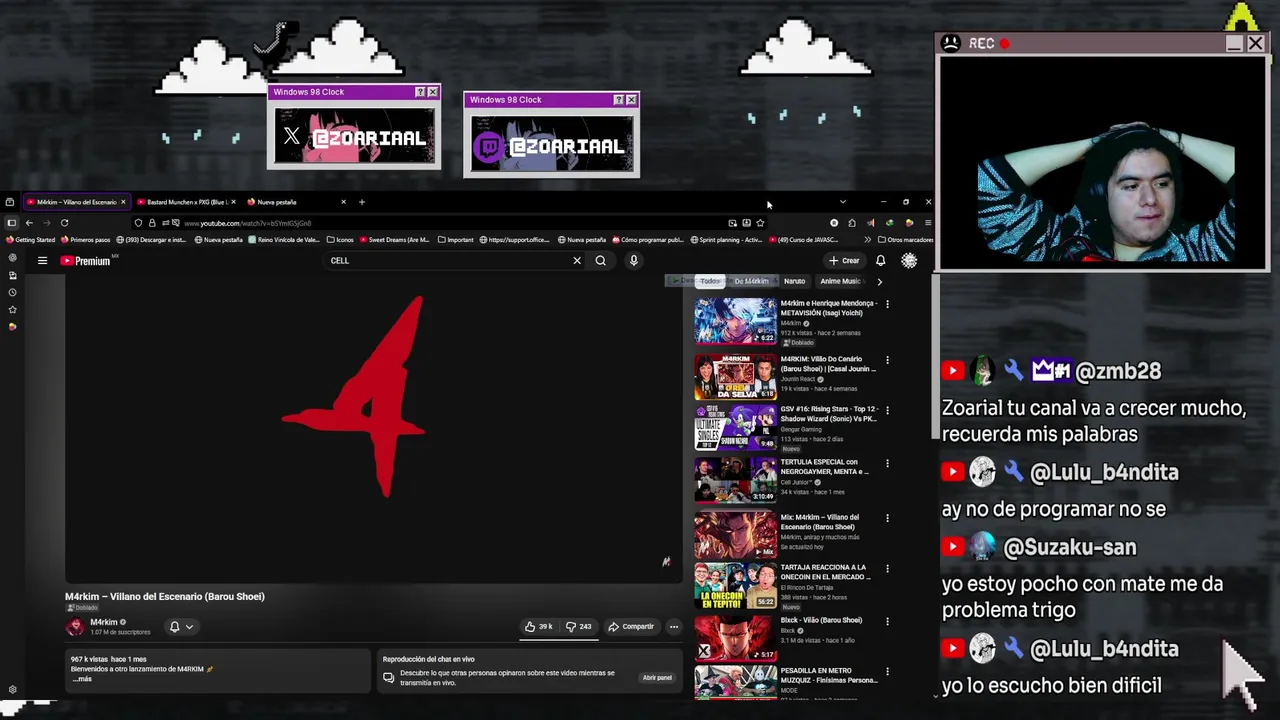1280x720 pixels.
Task: Click video player showing red 4
Action: tap(374, 430)
